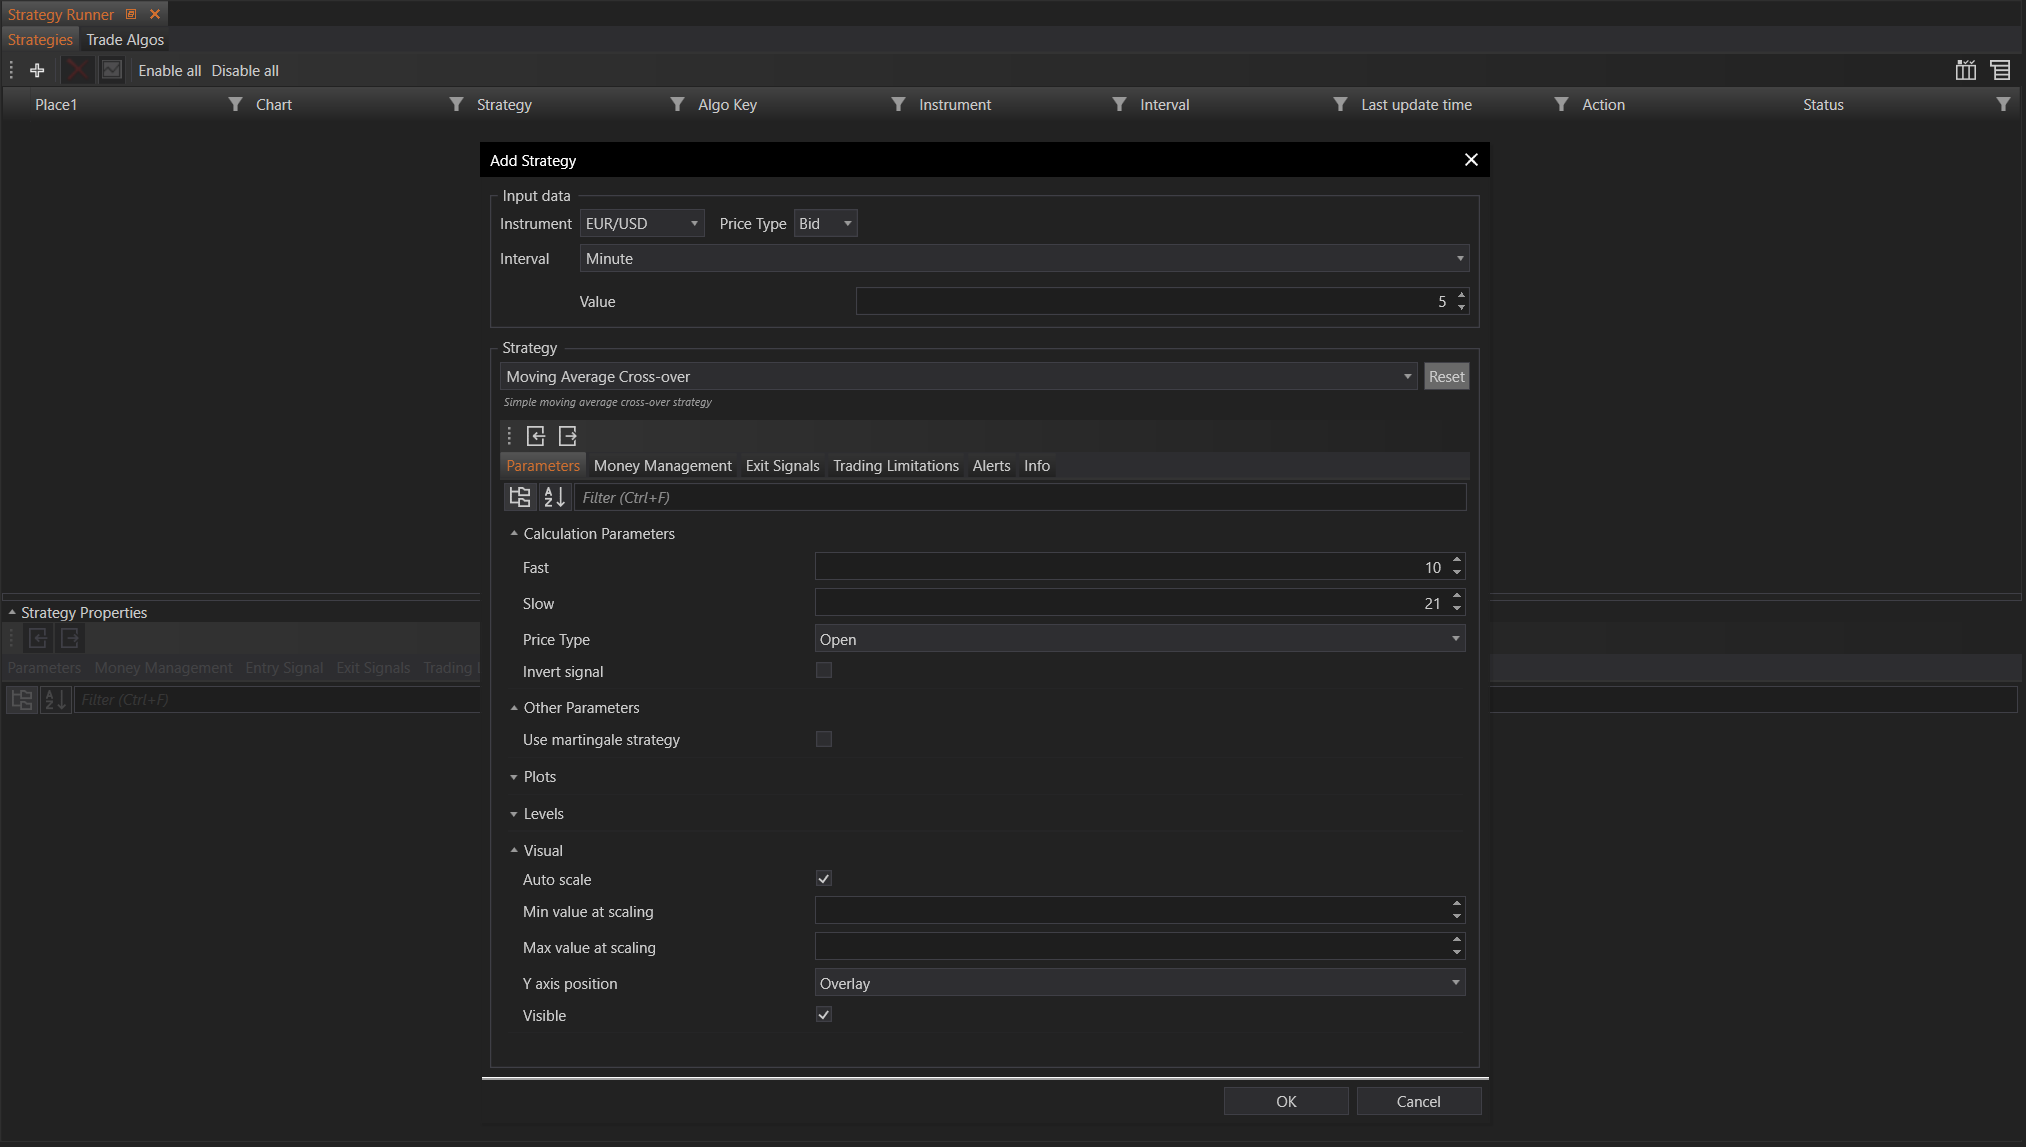Click the export settings icon in dialog

pos(568,436)
